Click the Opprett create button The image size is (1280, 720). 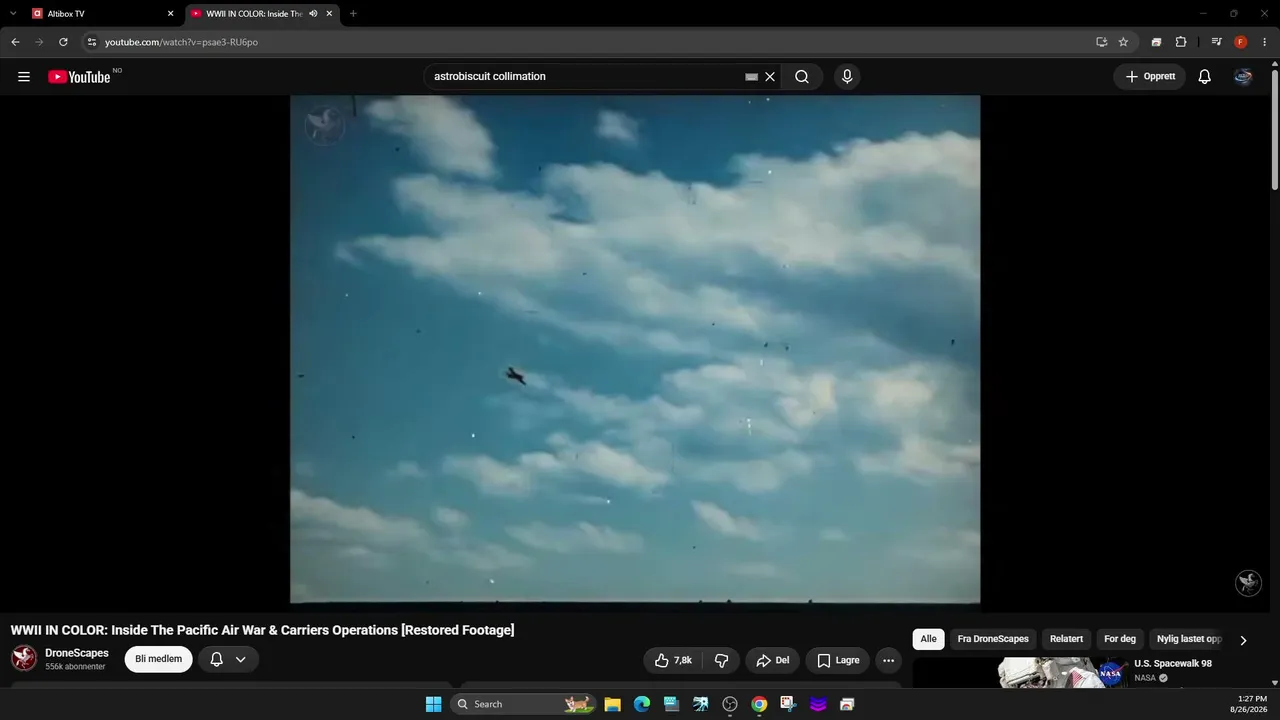pos(1150,77)
